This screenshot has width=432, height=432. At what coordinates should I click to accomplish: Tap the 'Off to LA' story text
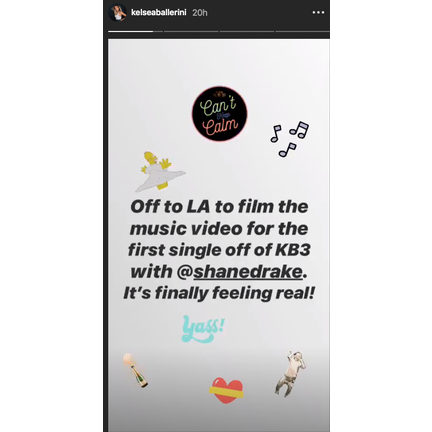point(219,250)
